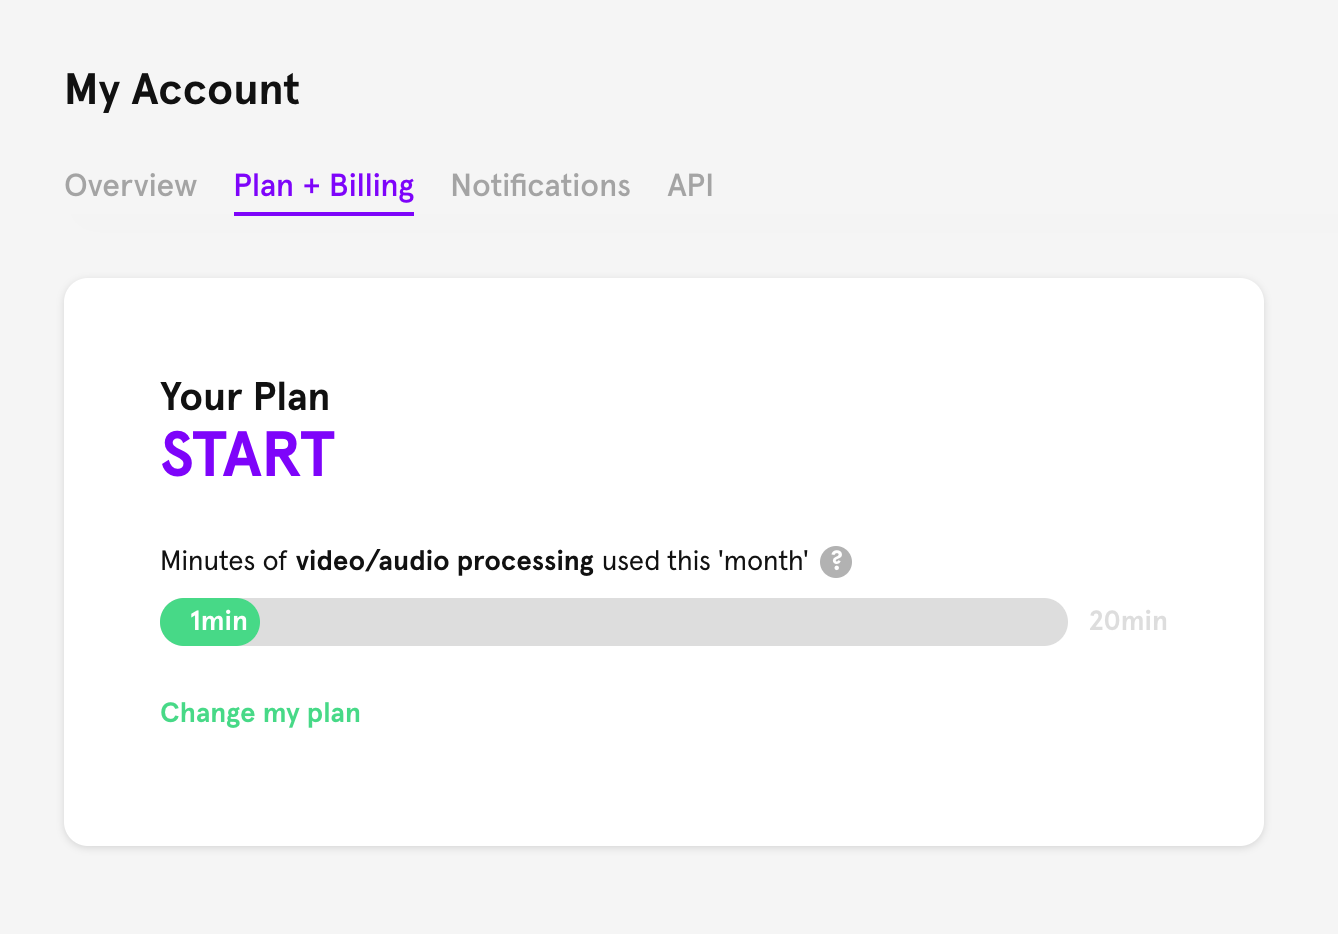The width and height of the screenshot is (1338, 934).
Task: Click the 1min text inside progress bar
Action: click(x=219, y=621)
